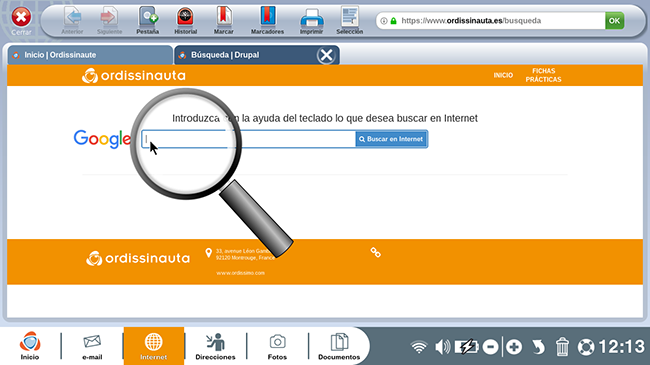Bookmark this page with Marcar
The height and width of the screenshot is (365, 650).
pyautogui.click(x=223, y=20)
